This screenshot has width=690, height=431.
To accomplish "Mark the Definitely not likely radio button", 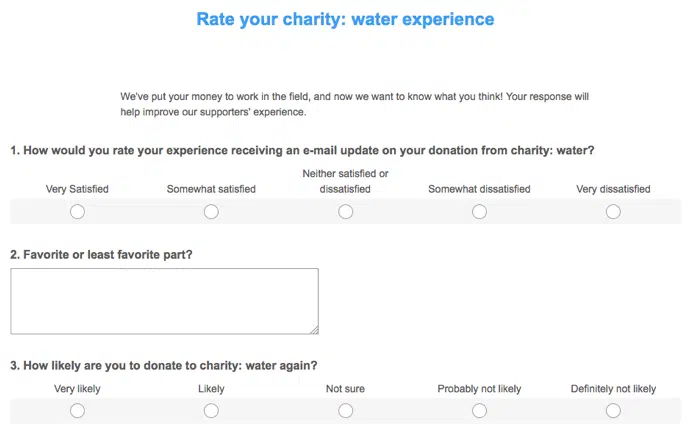I will [613, 410].
